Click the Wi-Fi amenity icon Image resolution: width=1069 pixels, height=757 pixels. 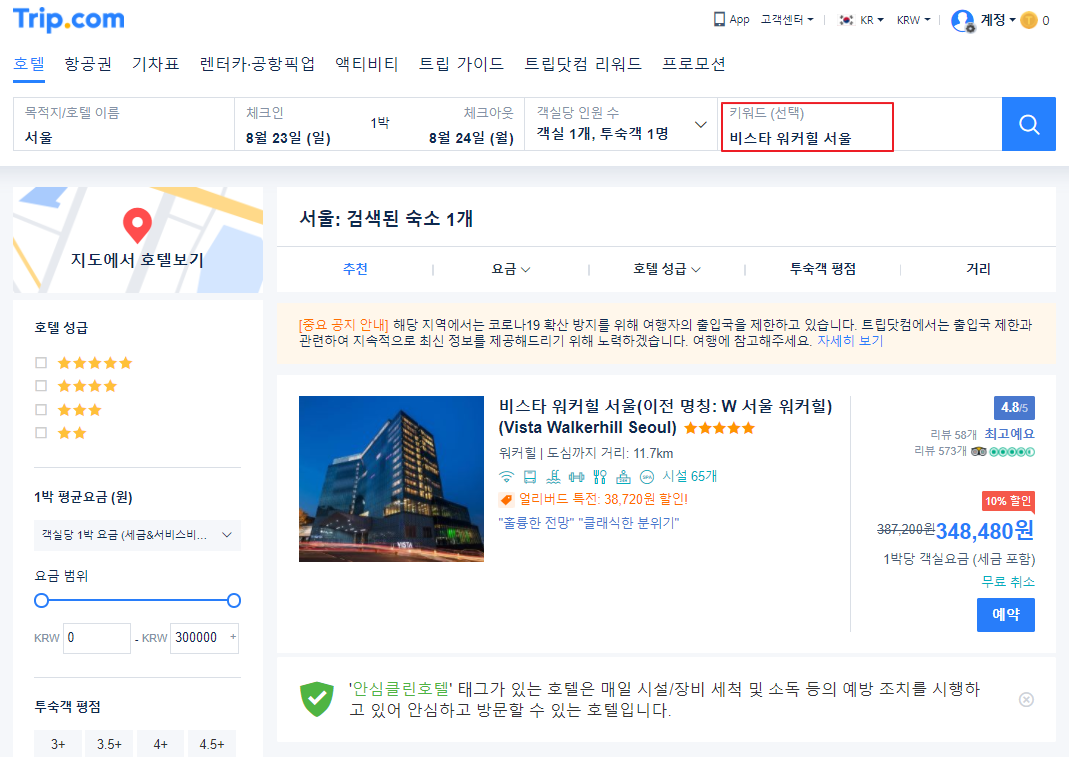coord(507,476)
